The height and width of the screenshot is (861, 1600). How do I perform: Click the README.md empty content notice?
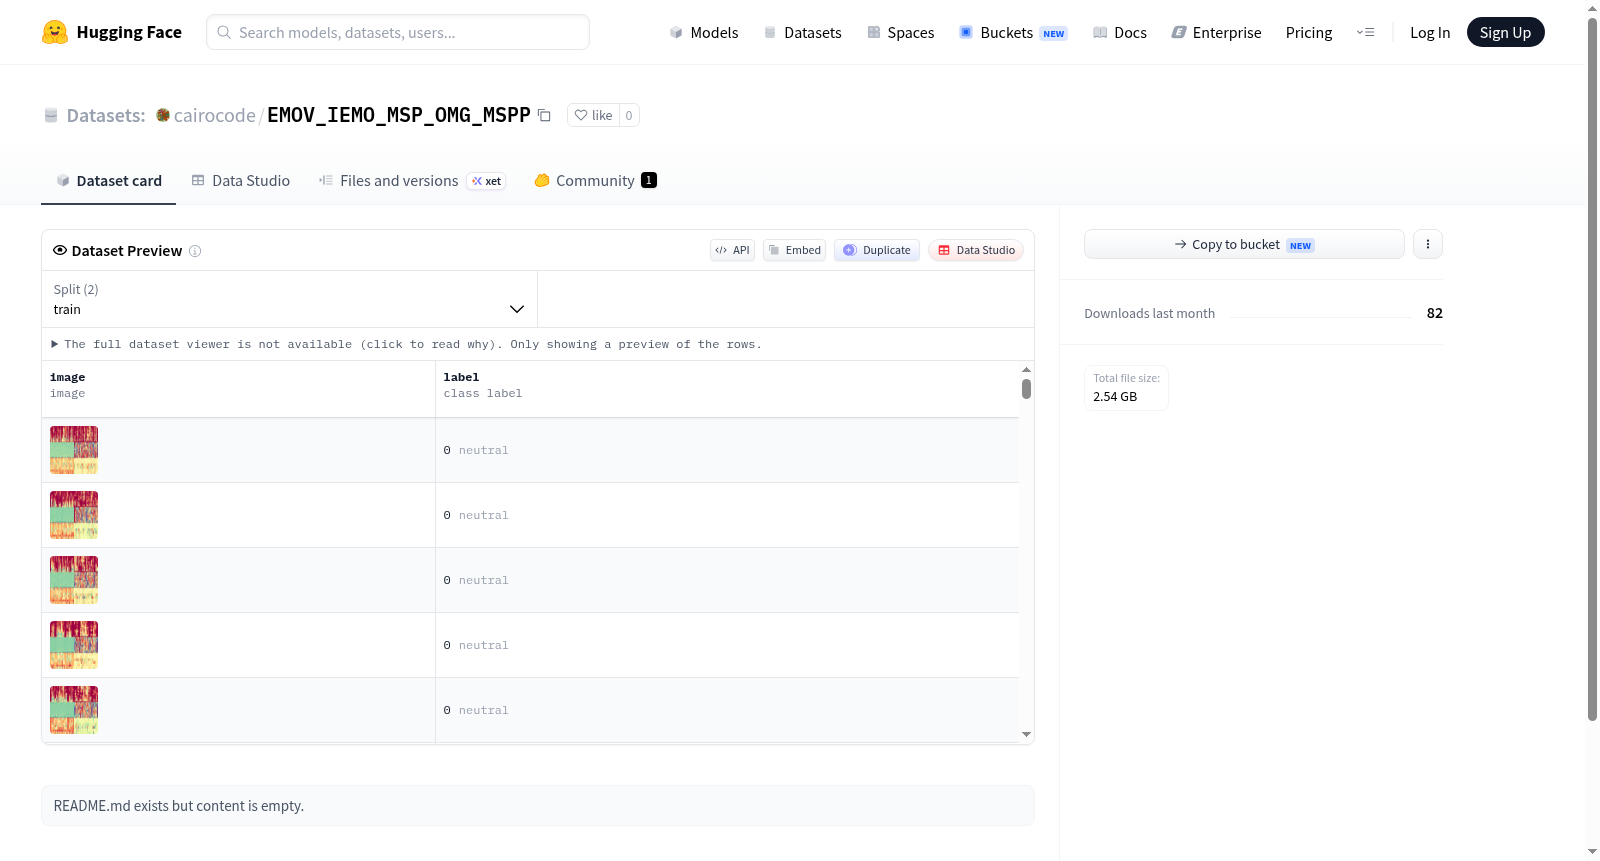(x=538, y=806)
